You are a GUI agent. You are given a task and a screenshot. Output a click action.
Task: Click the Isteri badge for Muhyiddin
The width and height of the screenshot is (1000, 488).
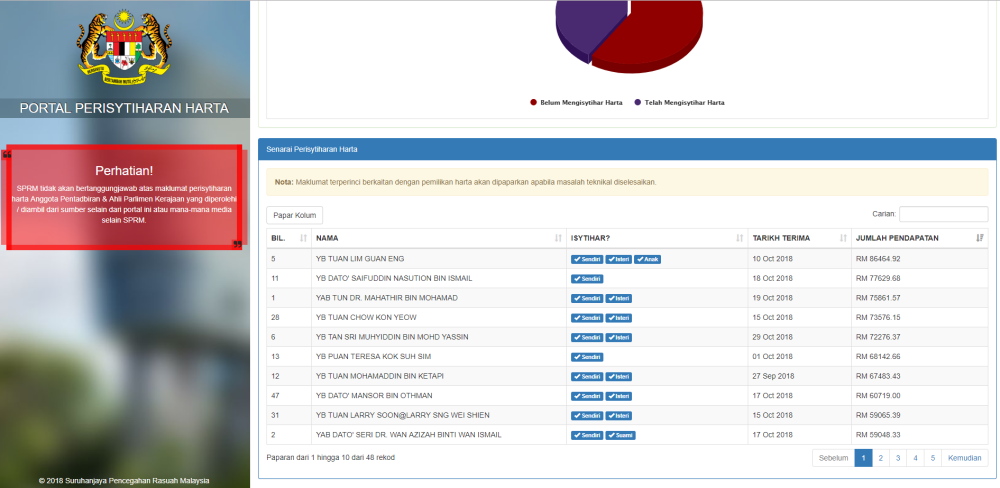(619, 337)
